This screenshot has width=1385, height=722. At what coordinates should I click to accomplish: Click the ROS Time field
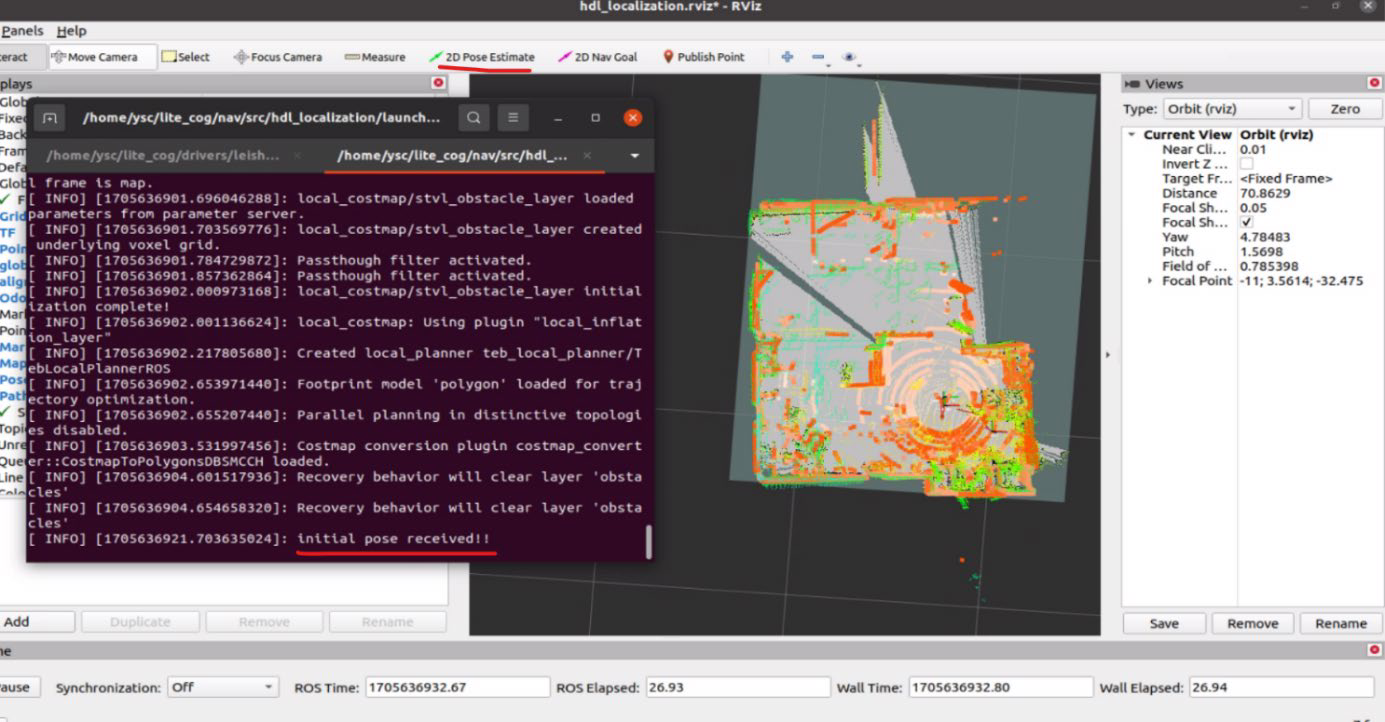pos(458,688)
